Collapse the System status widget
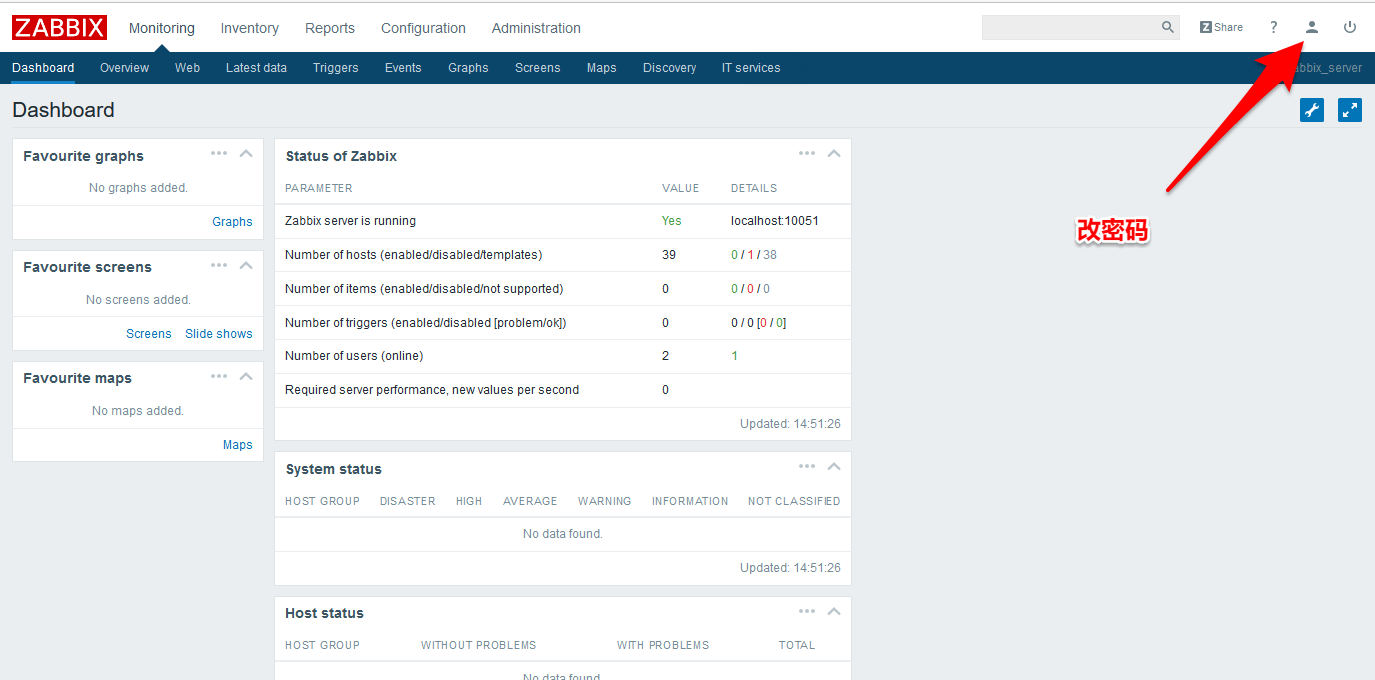Image resolution: width=1375 pixels, height=680 pixels. coord(834,467)
